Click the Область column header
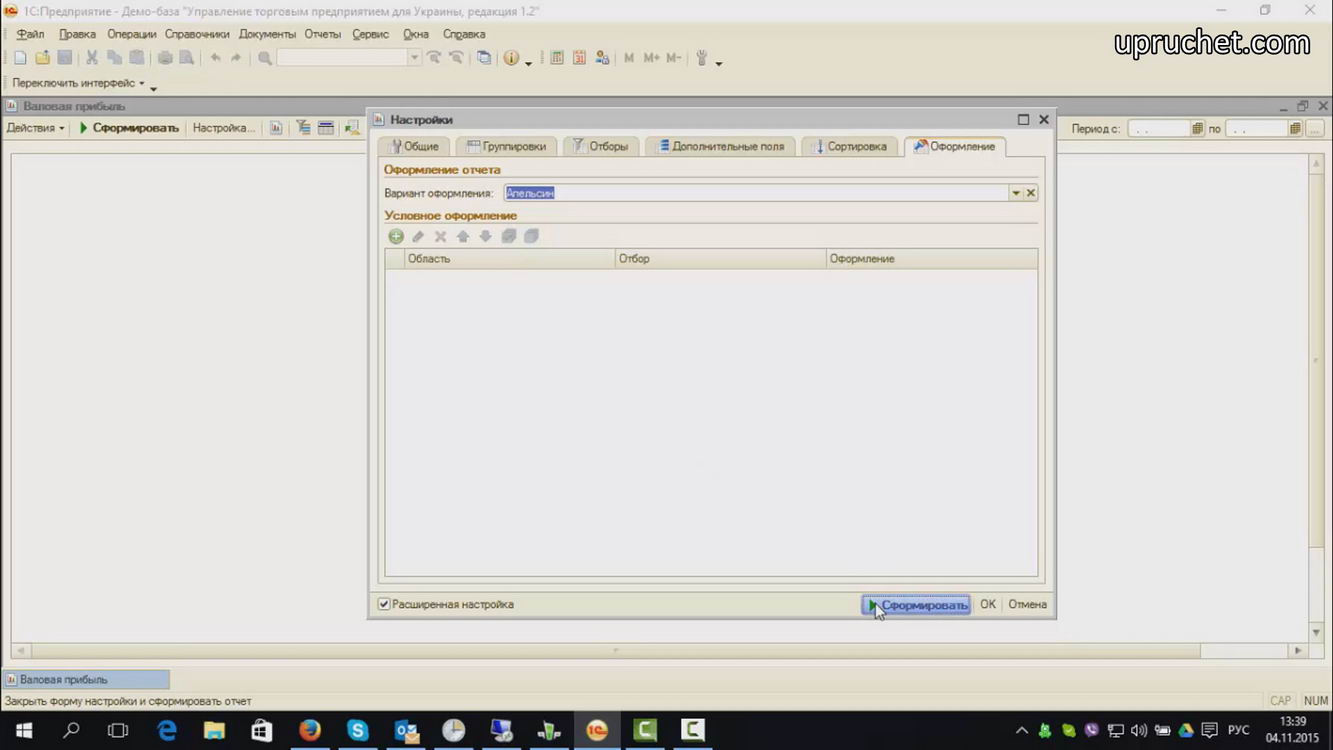1333x750 pixels. (x=510, y=259)
